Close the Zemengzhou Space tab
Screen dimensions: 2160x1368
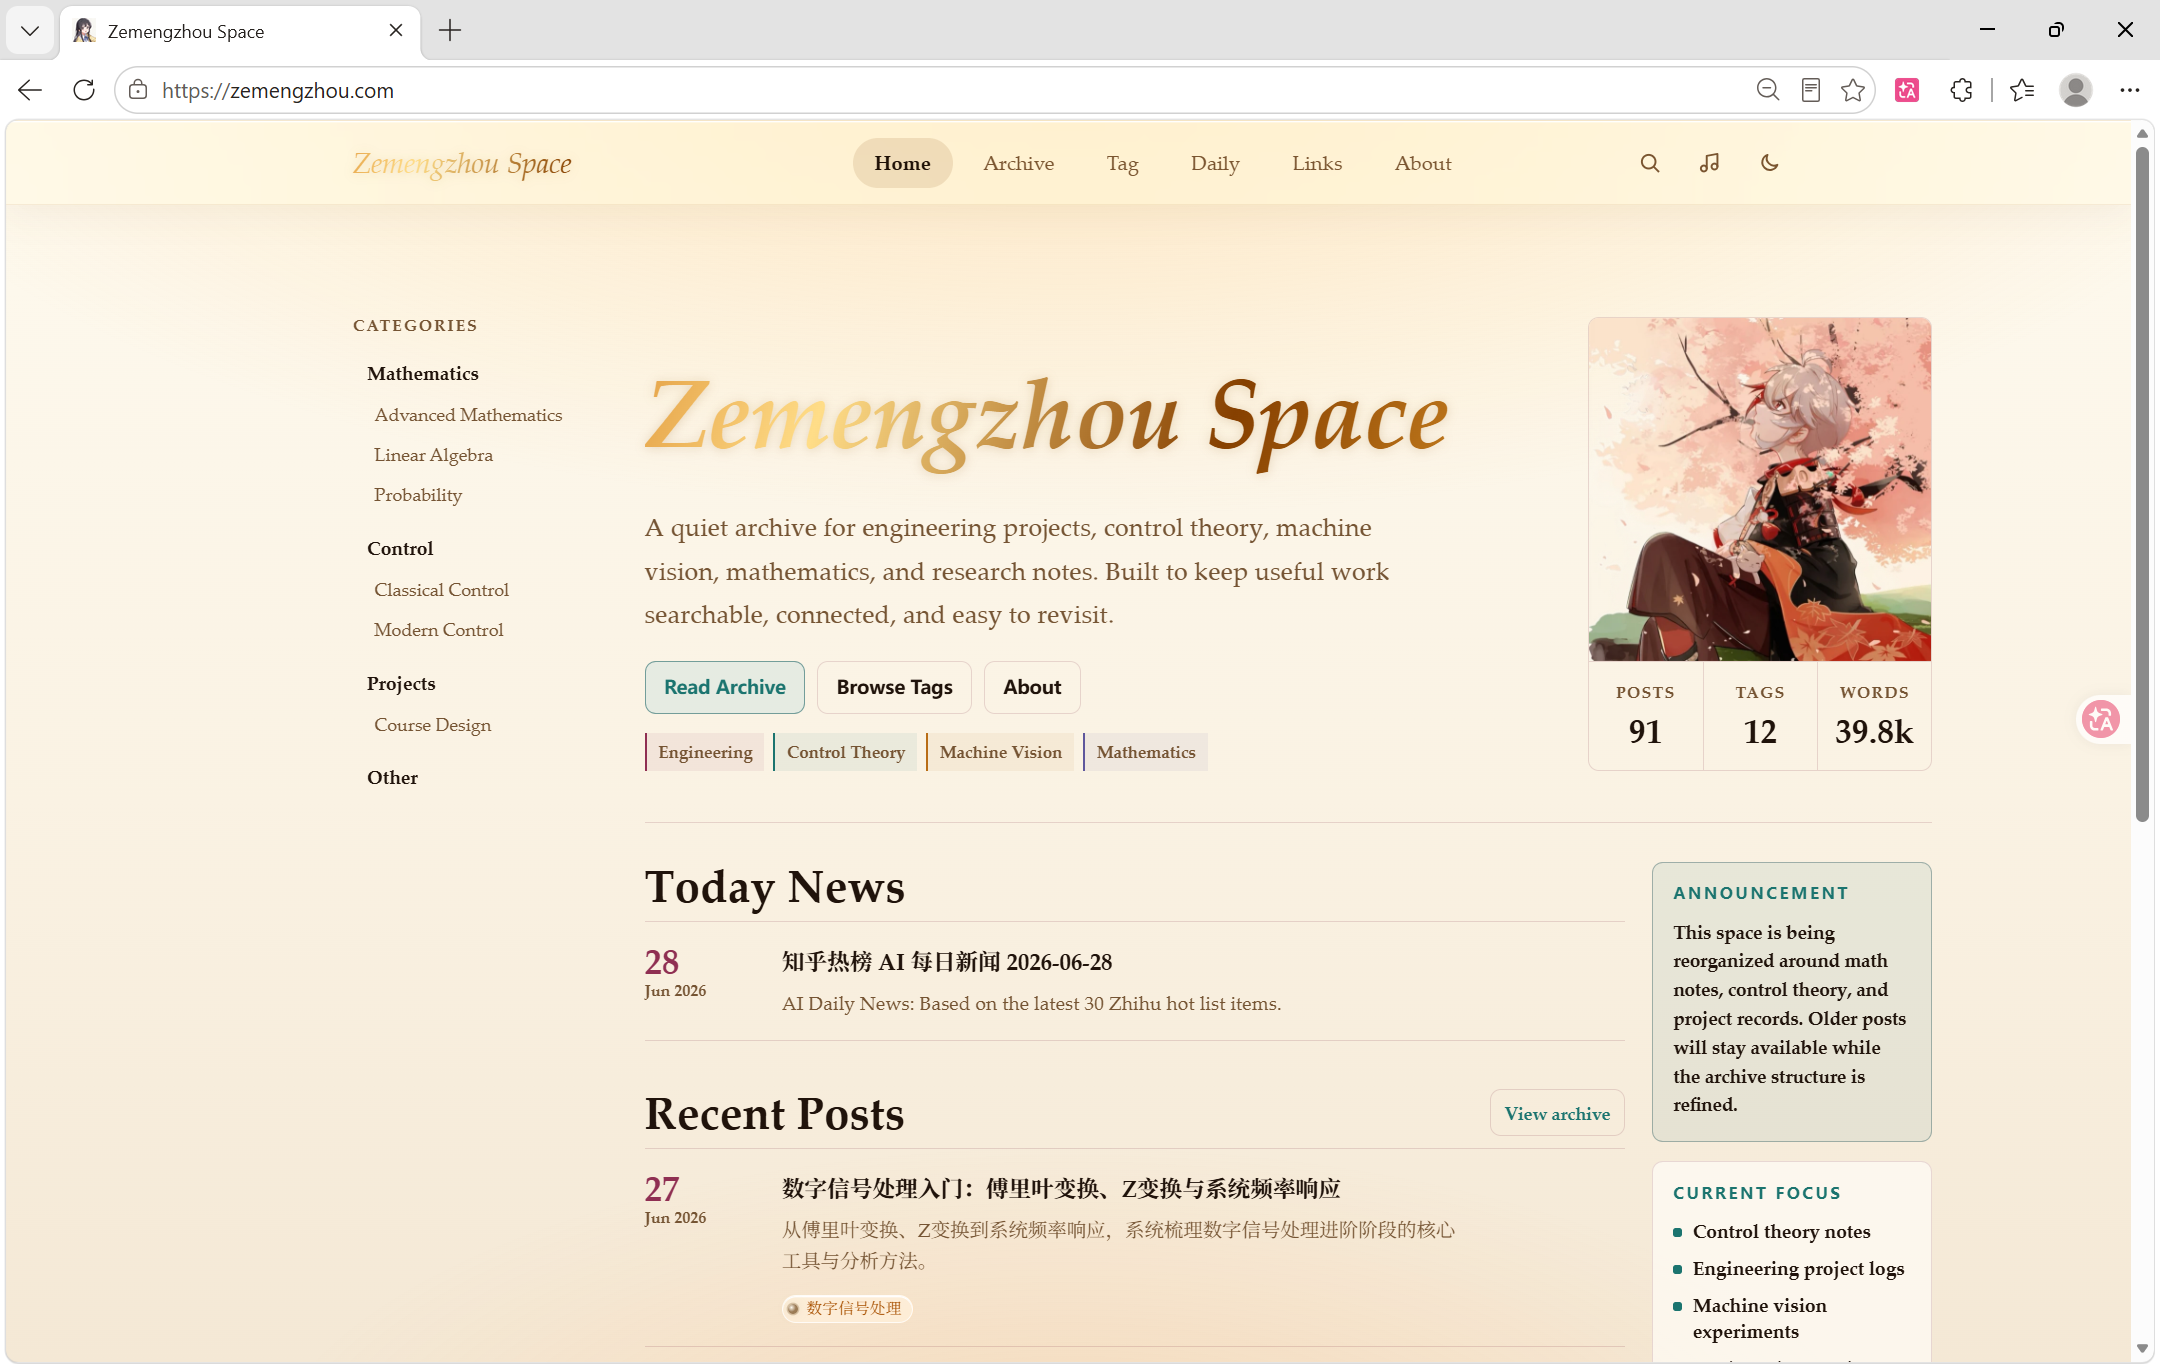pos(396,30)
